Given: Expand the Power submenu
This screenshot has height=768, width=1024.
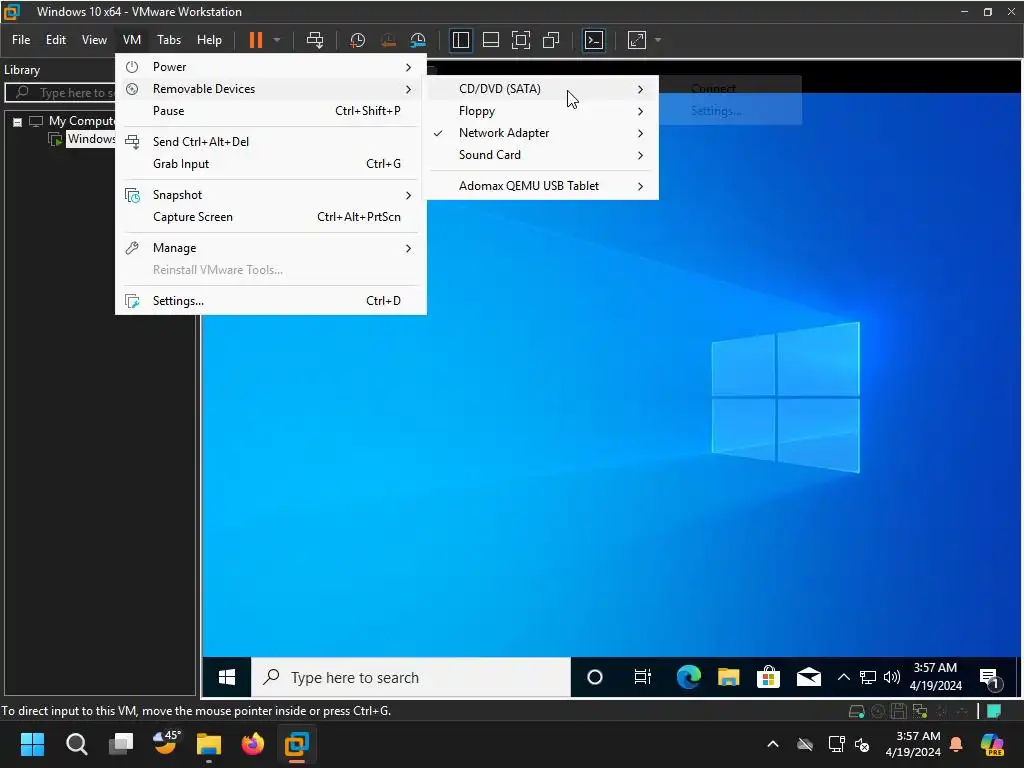Looking at the screenshot, I should [x=270, y=67].
